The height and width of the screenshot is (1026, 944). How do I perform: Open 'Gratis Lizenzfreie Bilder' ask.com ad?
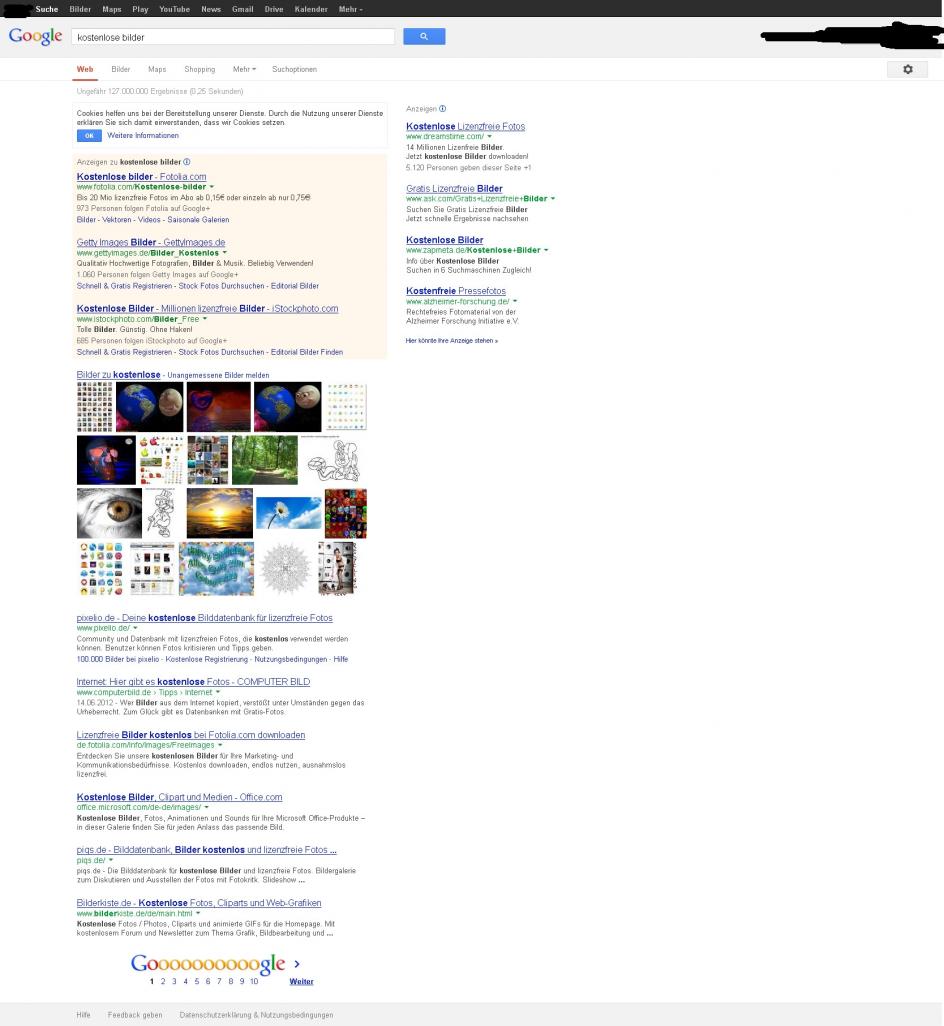pyautogui.click(x=454, y=188)
